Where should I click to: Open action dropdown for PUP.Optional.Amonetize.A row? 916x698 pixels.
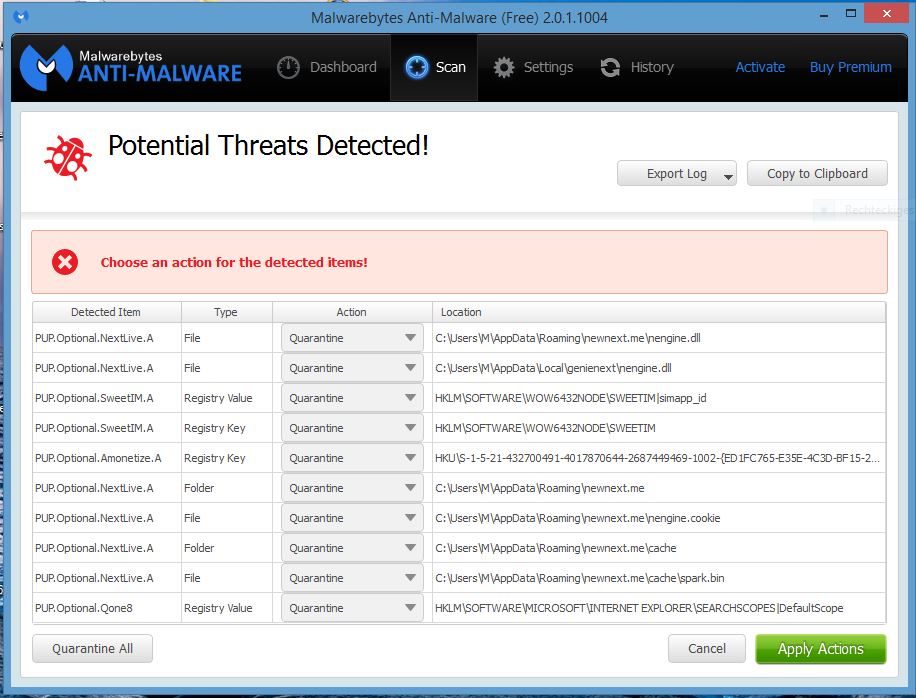point(352,458)
